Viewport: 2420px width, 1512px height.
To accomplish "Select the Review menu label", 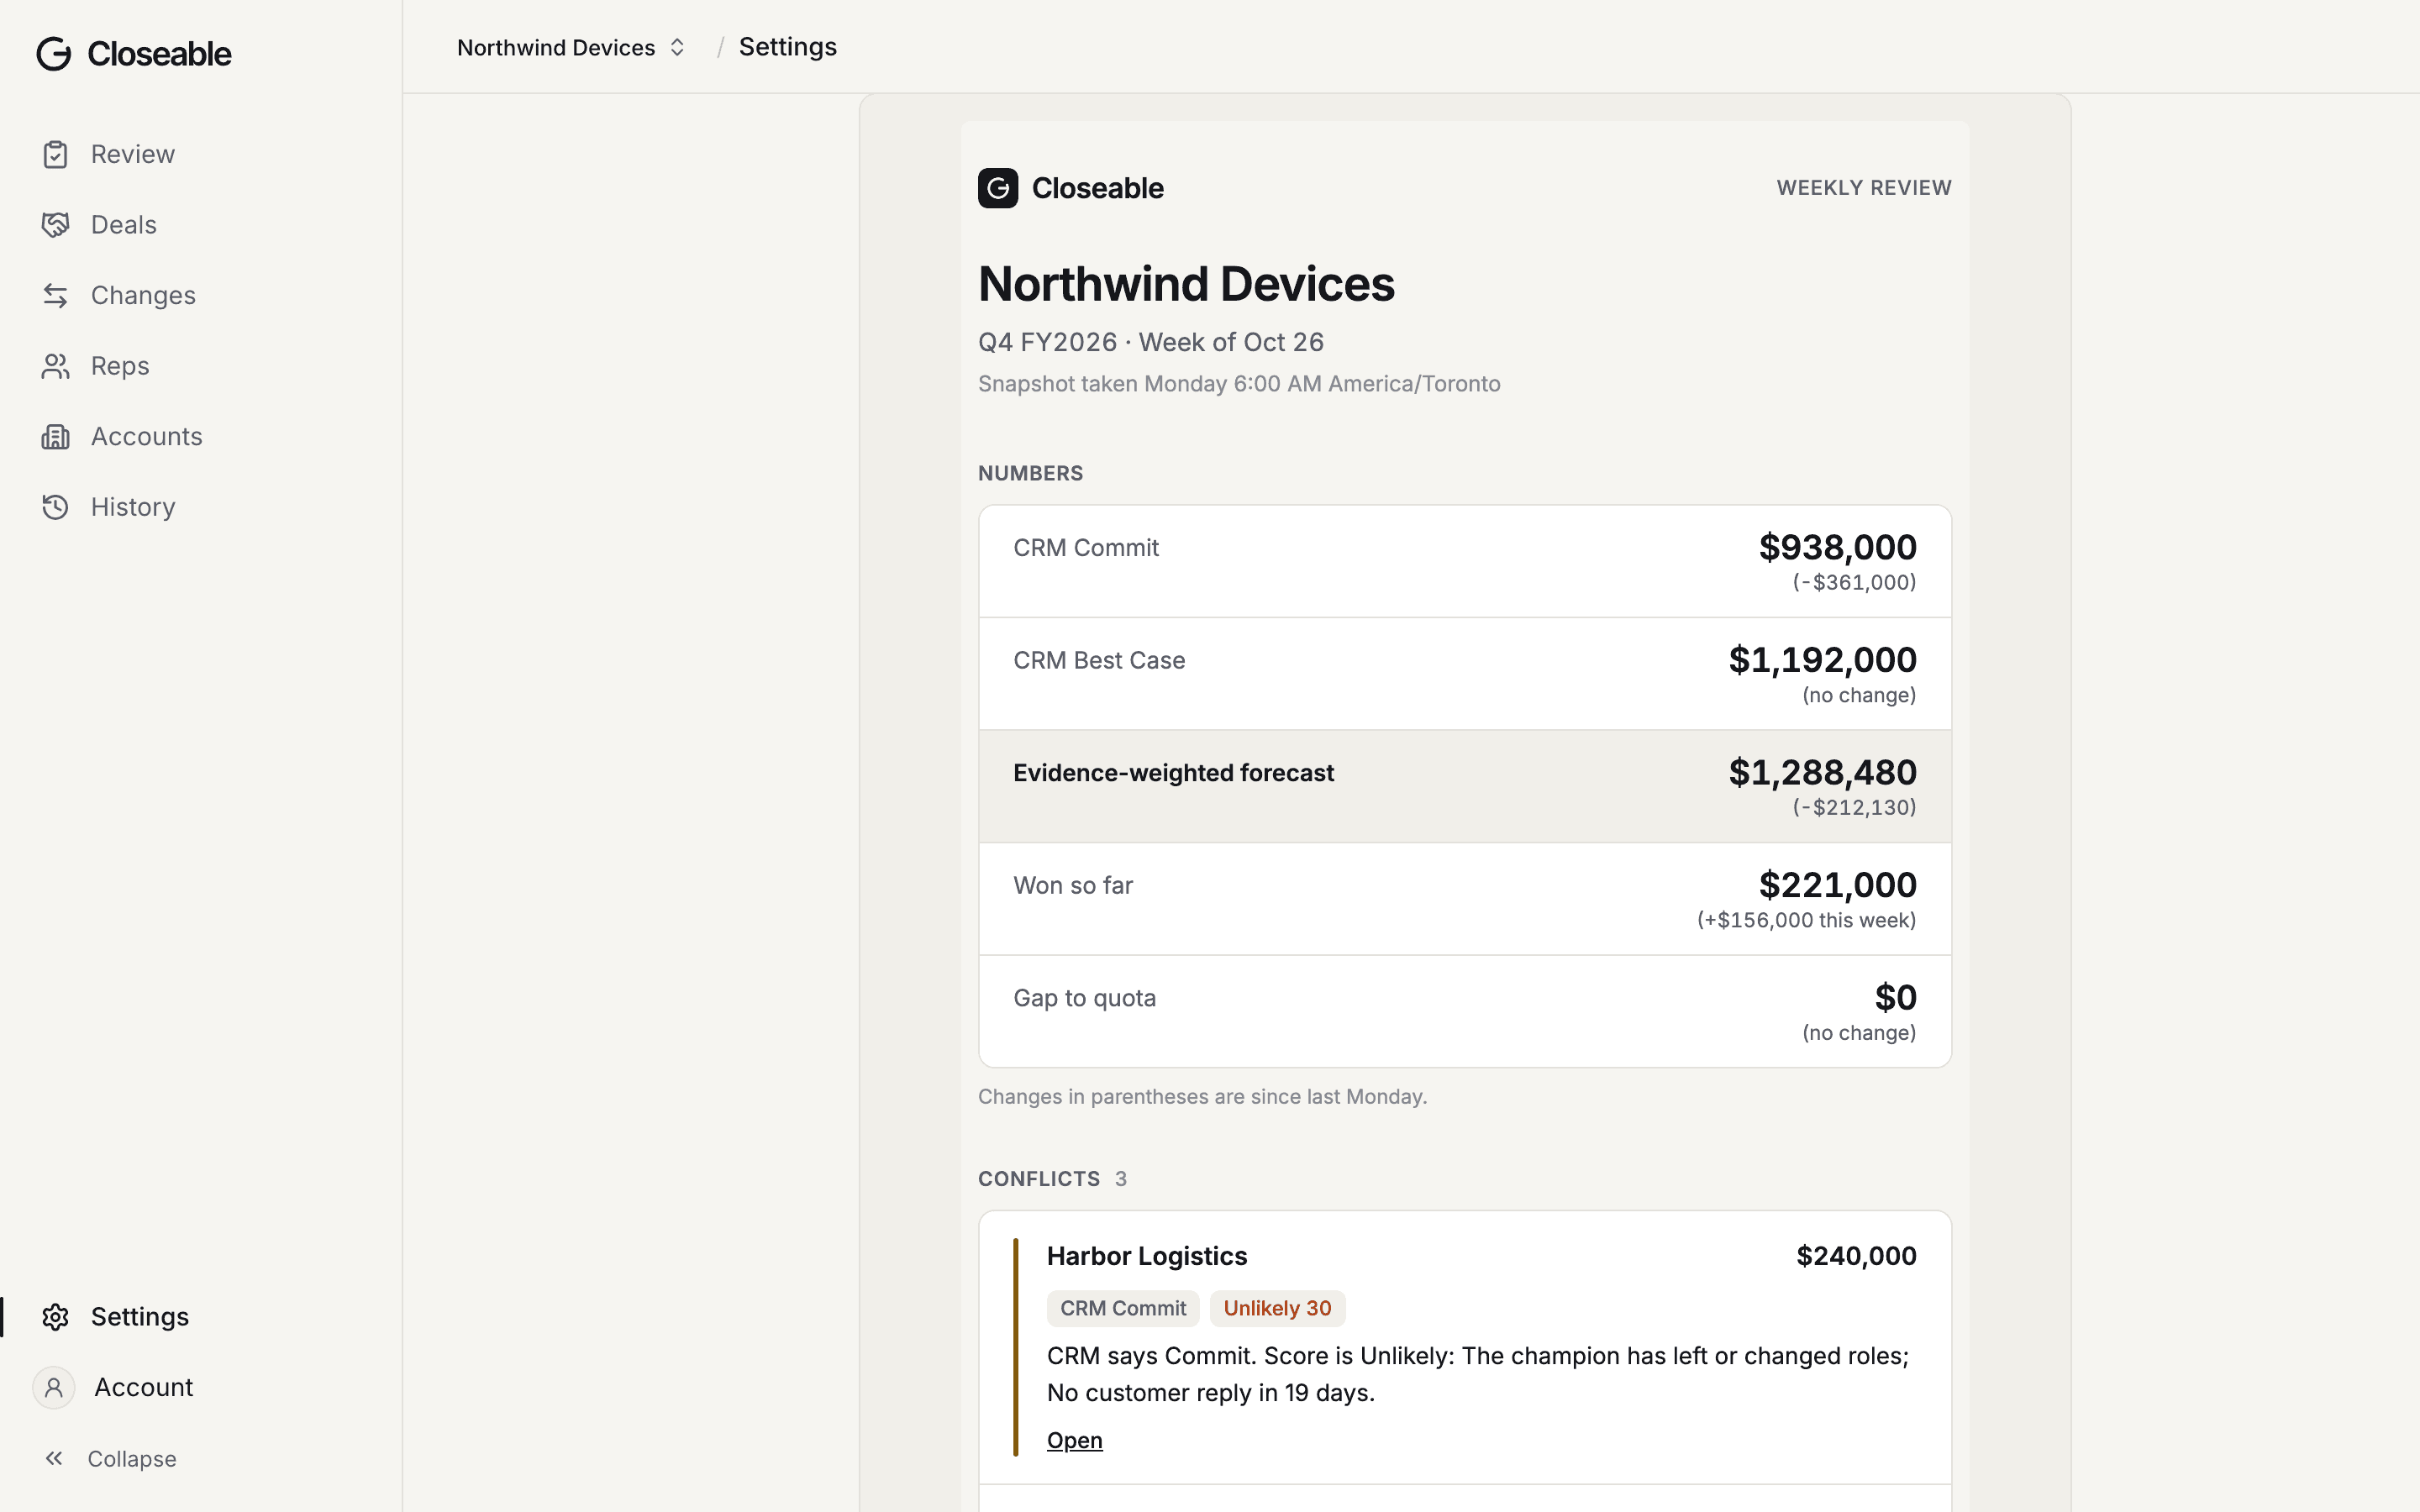I will point(133,155).
